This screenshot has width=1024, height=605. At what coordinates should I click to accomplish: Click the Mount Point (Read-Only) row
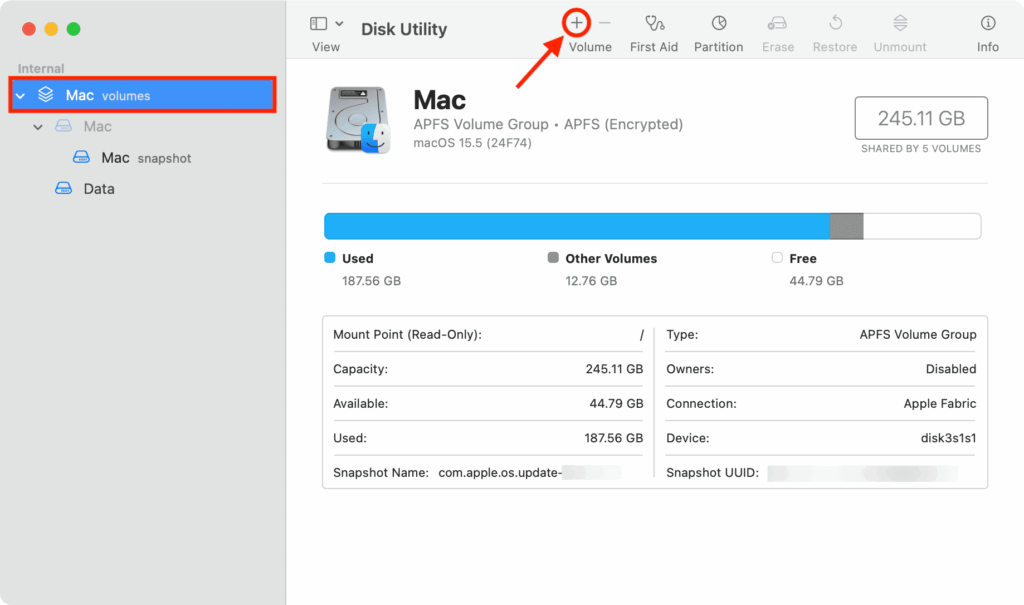pyautogui.click(x=488, y=335)
